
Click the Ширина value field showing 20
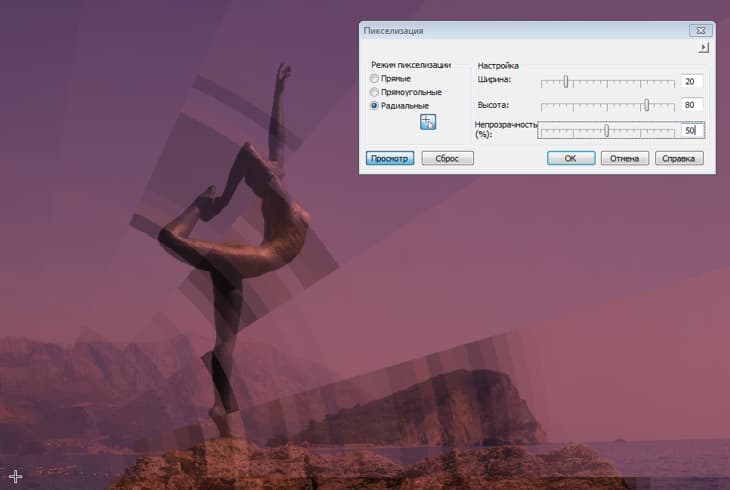[x=691, y=81]
